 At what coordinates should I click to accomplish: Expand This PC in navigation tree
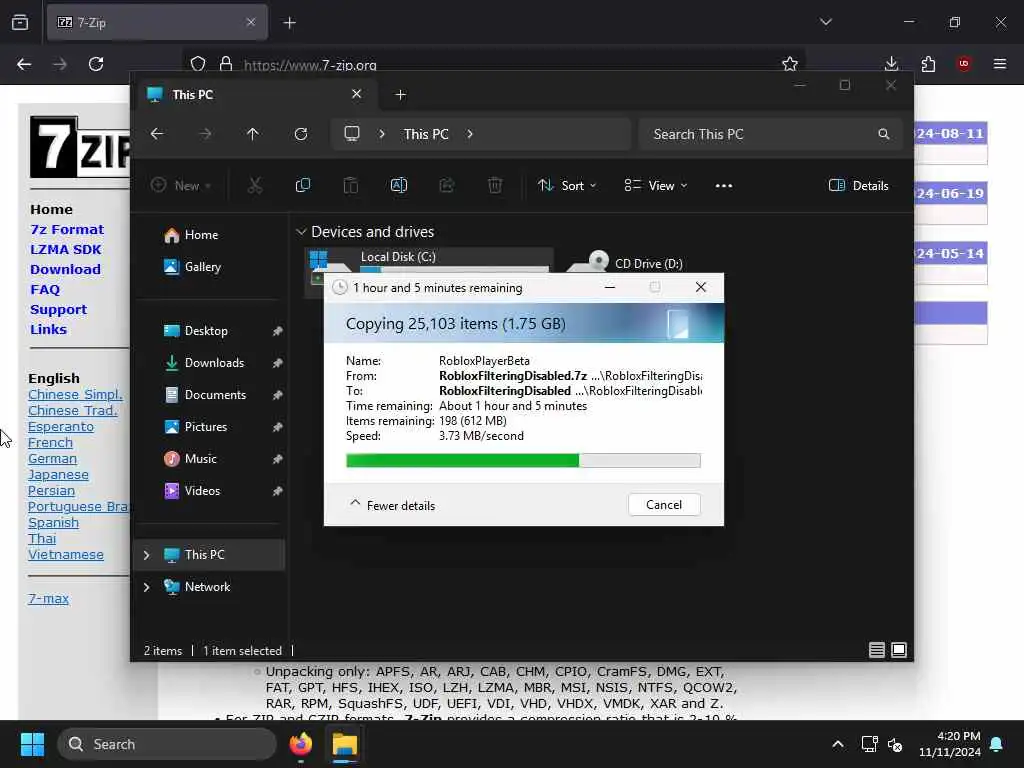(146, 554)
